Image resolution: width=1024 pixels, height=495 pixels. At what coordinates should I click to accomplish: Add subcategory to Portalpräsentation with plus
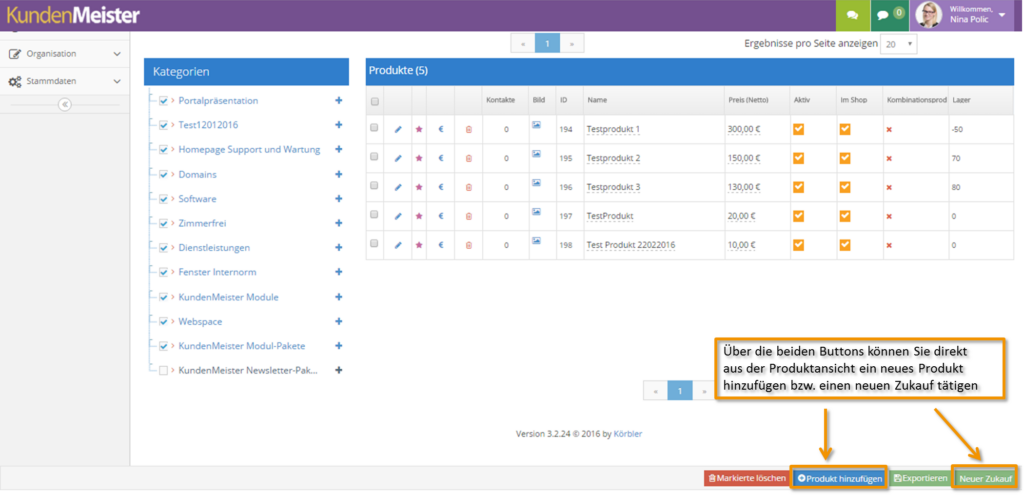[338, 101]
